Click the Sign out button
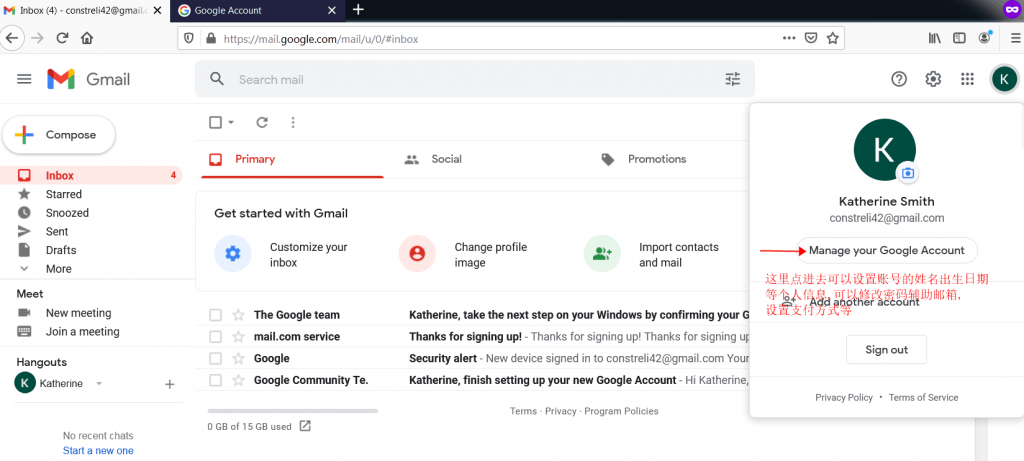This screenshot has width=1024, height=461. (x=886, y=350)
